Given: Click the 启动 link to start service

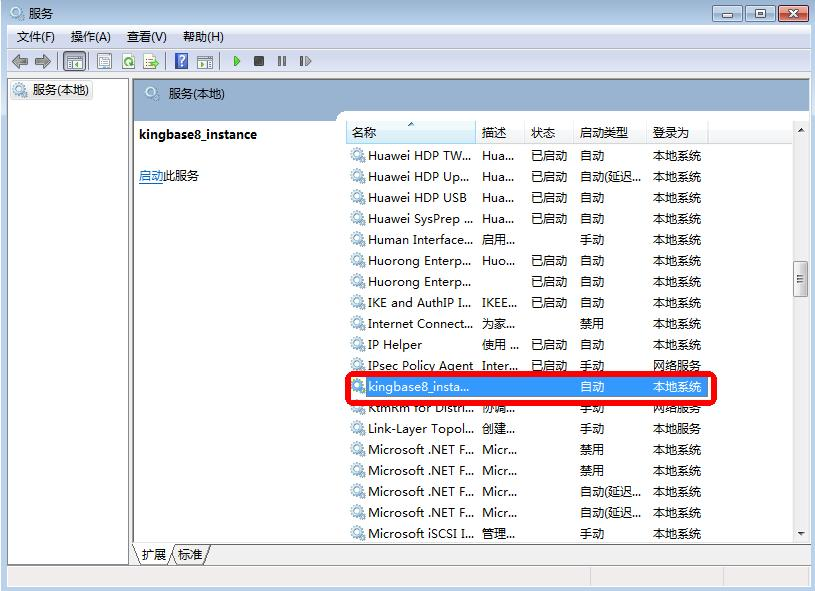Looking at the screenshot, I should tap(151, 176).
